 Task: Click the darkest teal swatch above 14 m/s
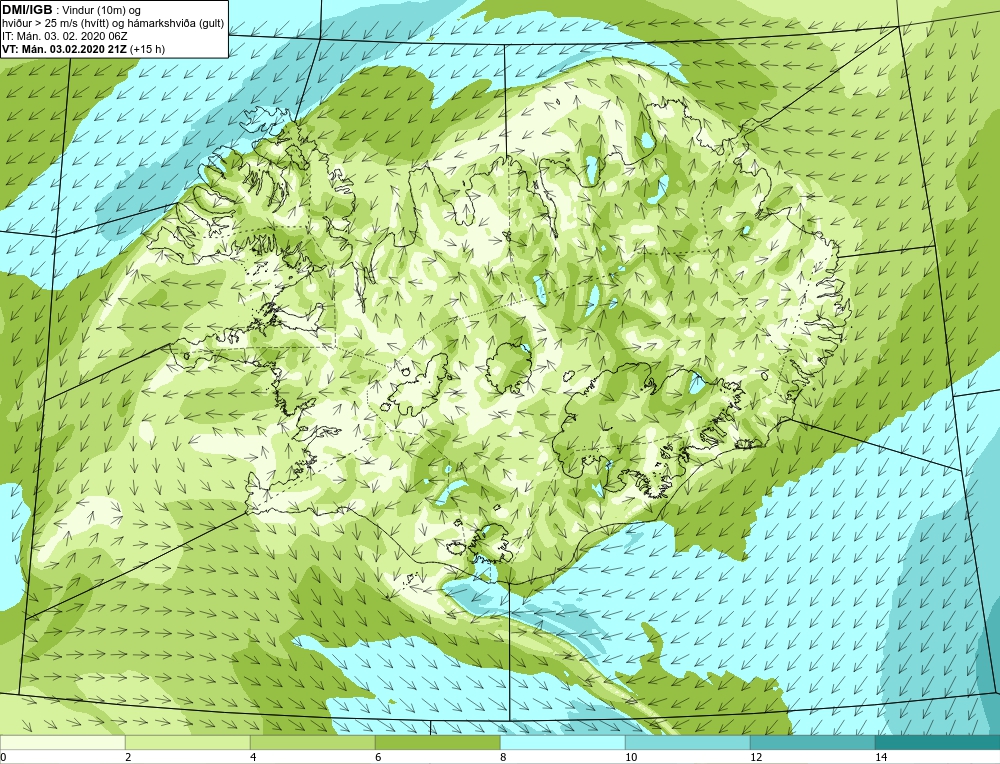click(938, 742)
